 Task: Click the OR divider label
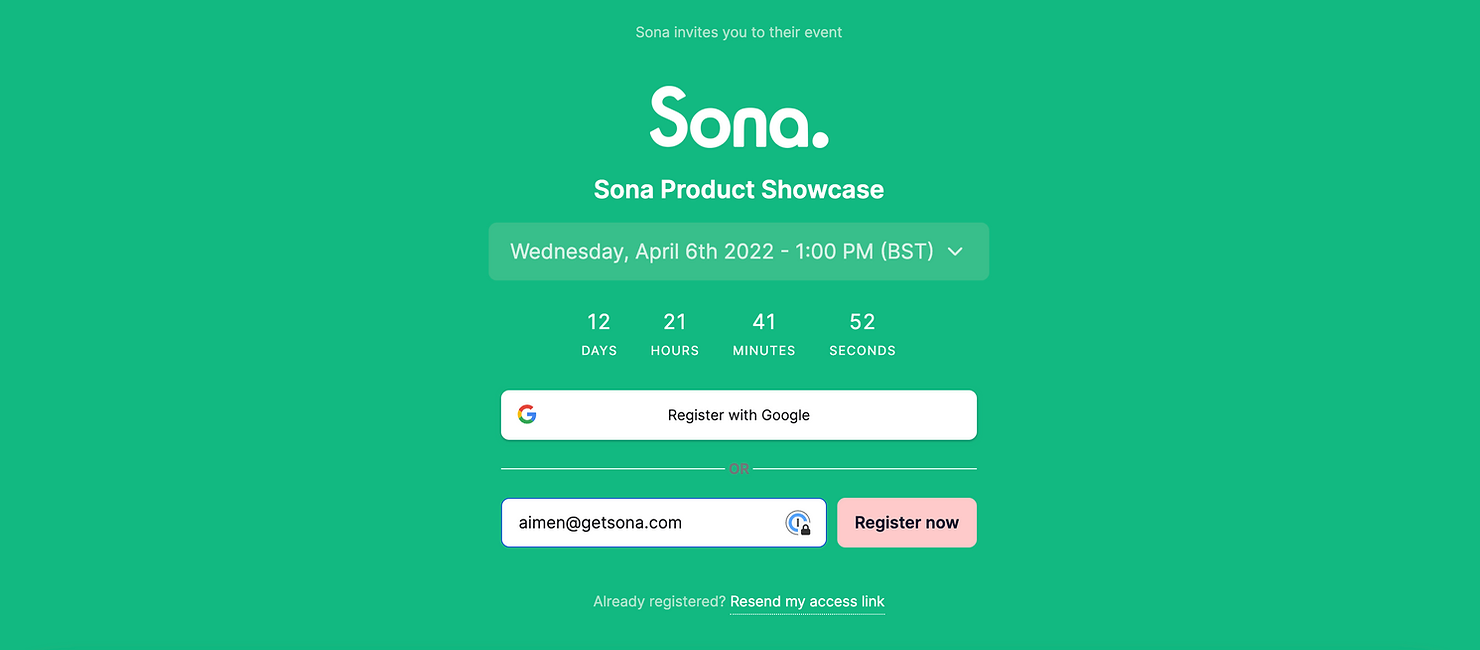739,468
